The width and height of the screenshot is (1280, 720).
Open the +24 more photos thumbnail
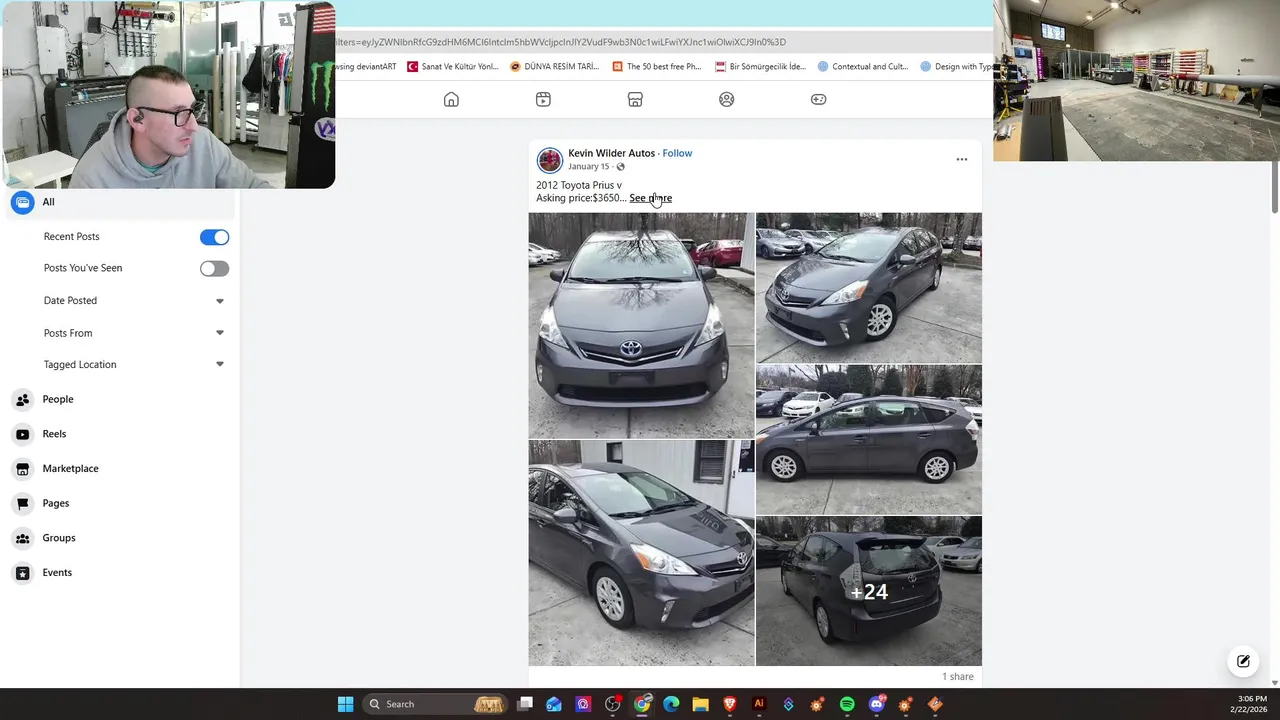point(869,591)
